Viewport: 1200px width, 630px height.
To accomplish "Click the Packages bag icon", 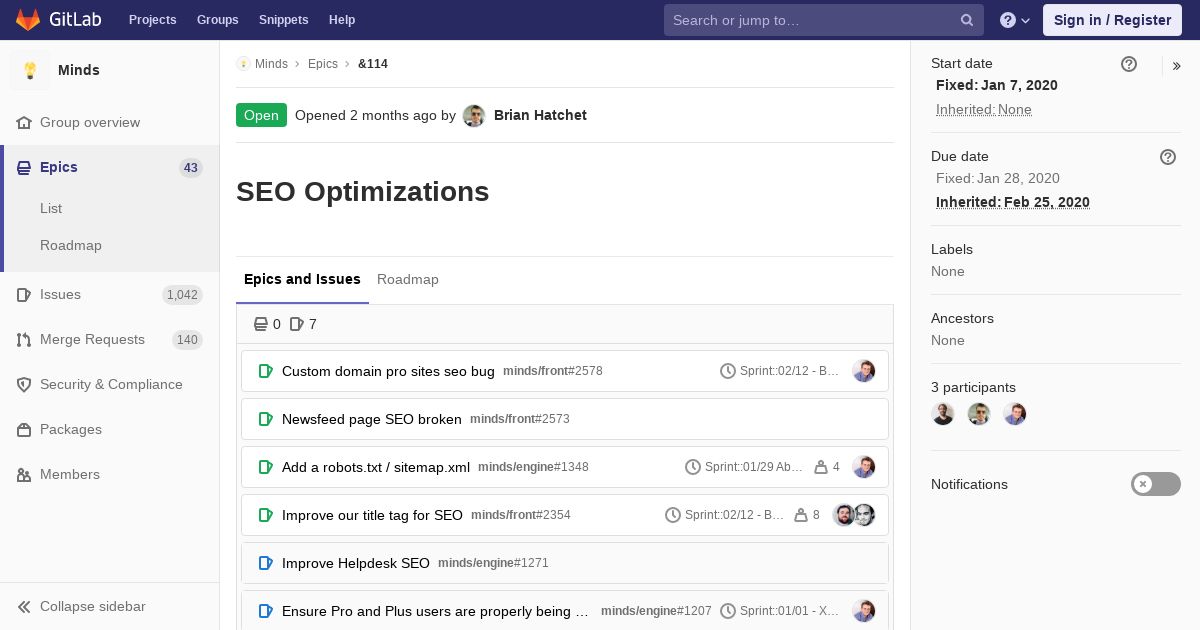I will (24, 429).
